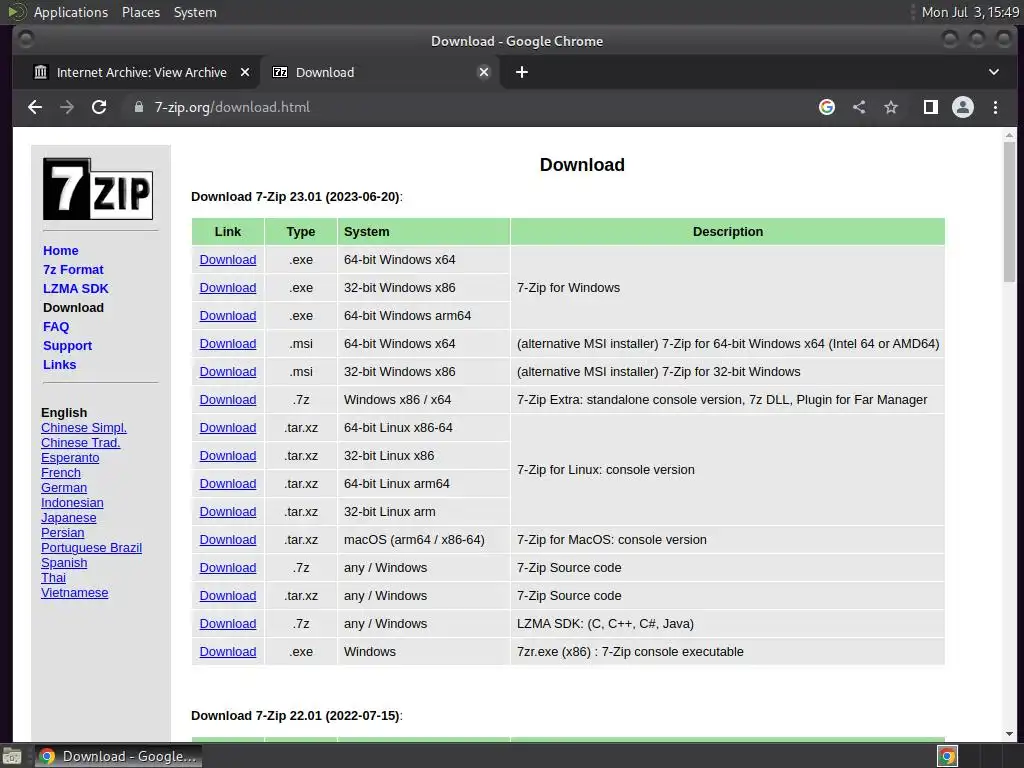This screenshot has height=768, width=1024.
Task: Click the 7-ZIP logo image
Action: pos(98,189)
